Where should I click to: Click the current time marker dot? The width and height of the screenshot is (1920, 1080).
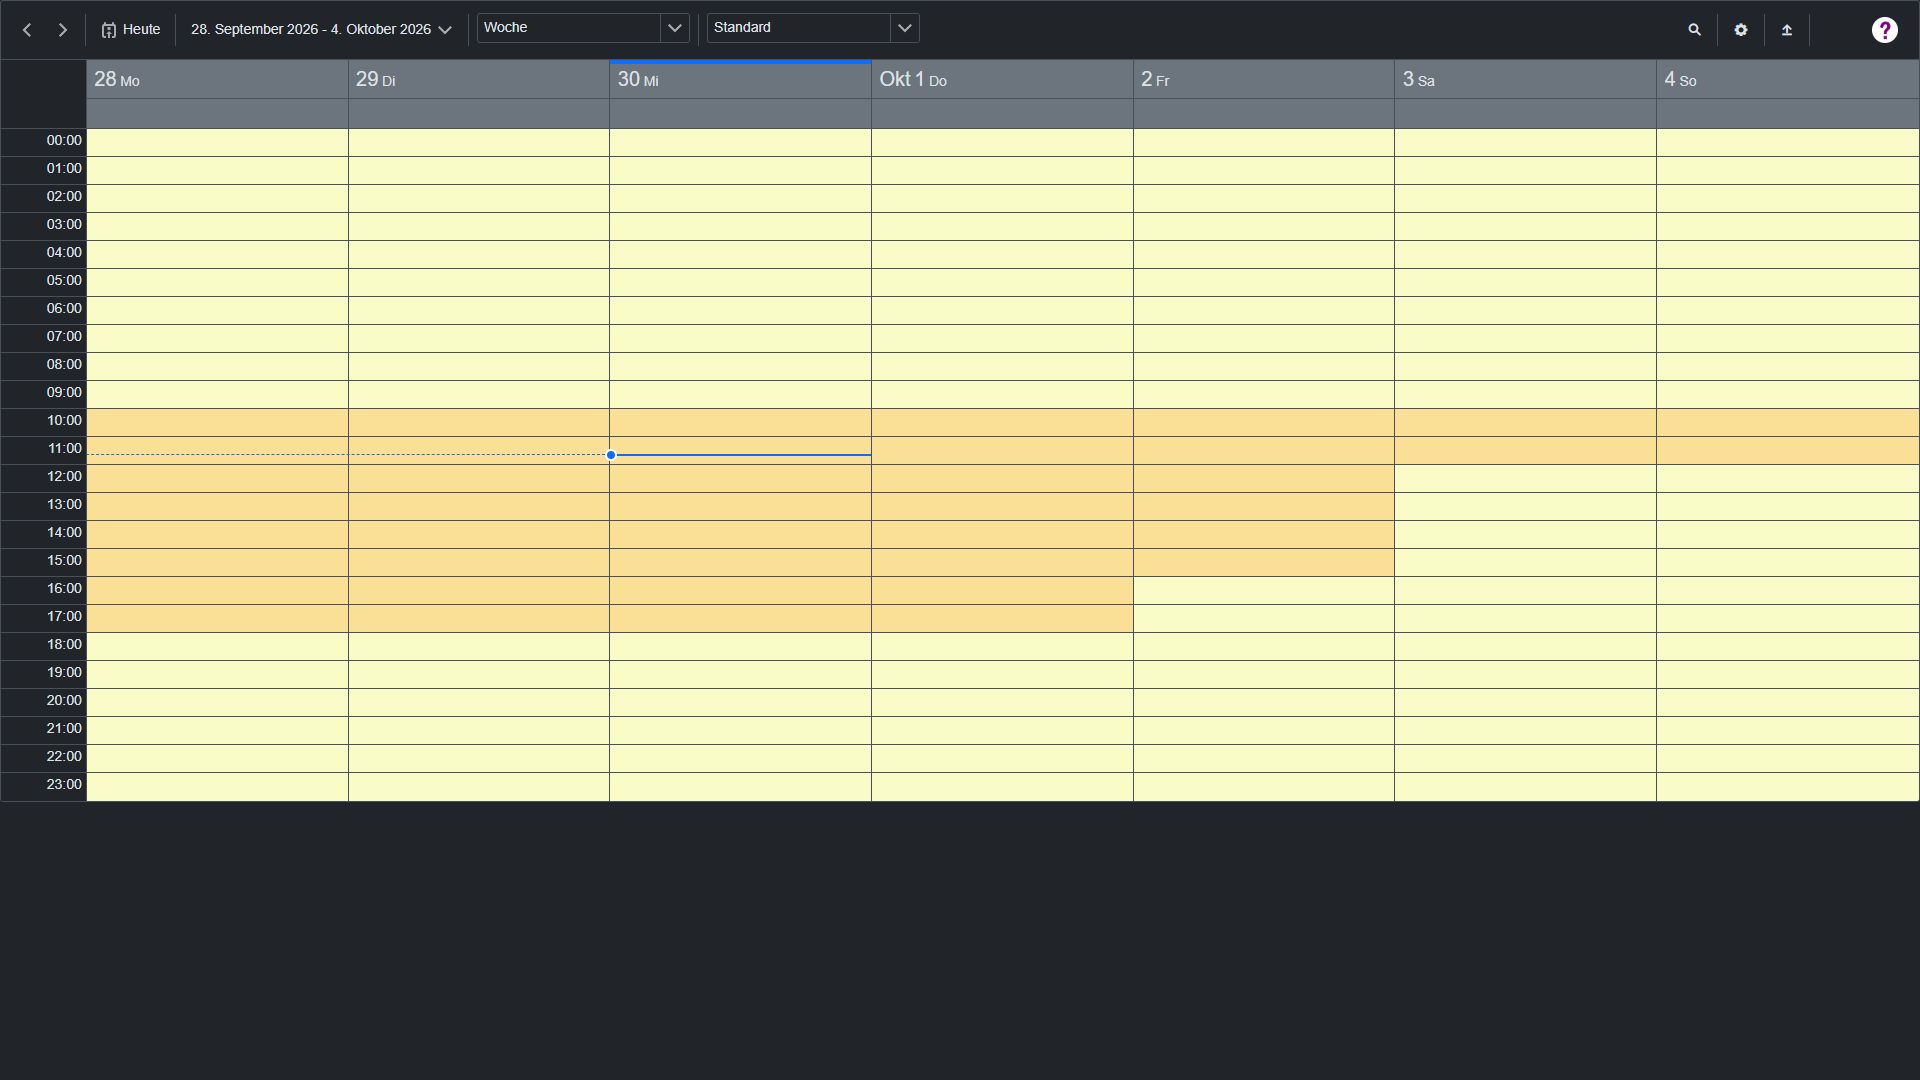(611, 455)
